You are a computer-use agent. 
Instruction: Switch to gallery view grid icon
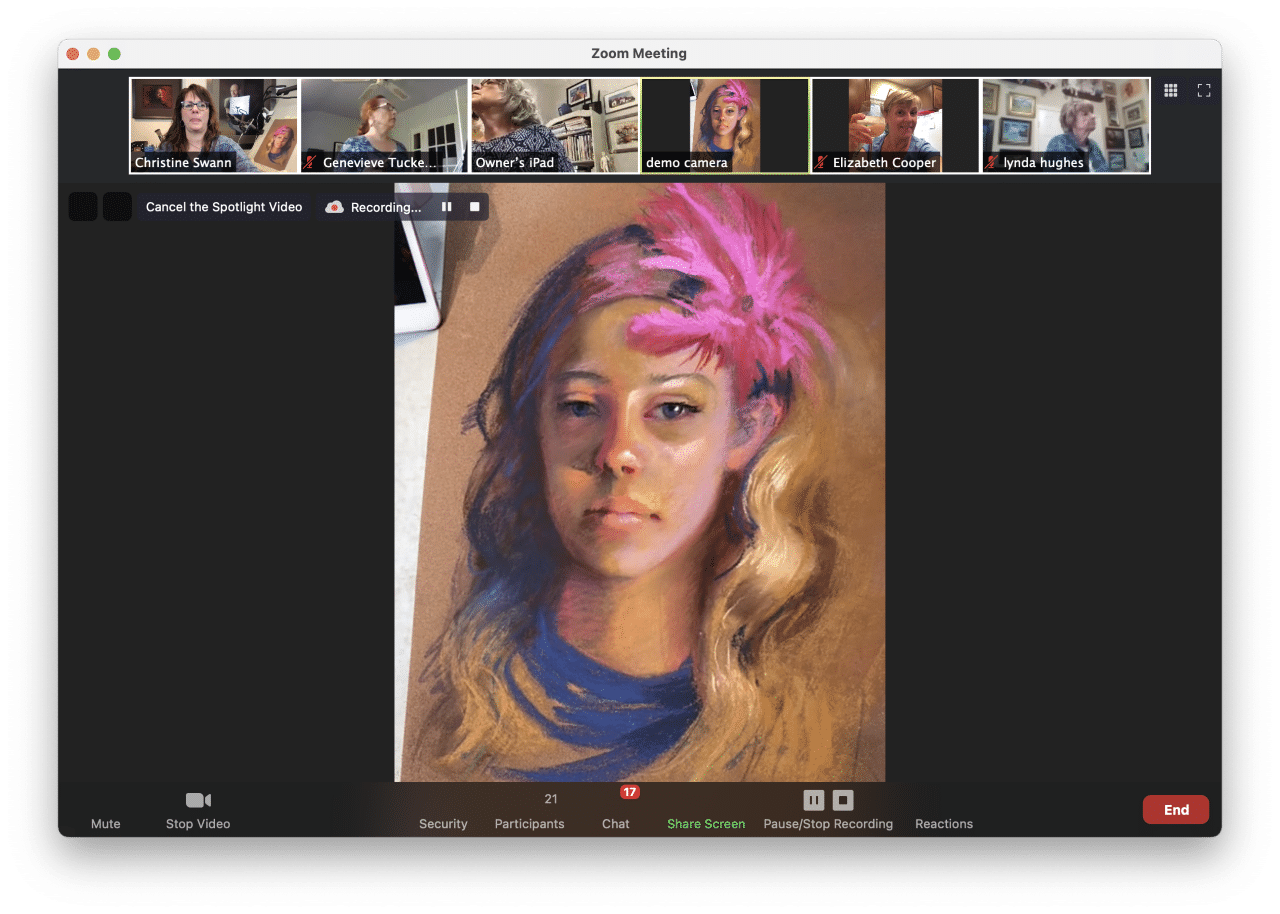[x=1170, y=90]
